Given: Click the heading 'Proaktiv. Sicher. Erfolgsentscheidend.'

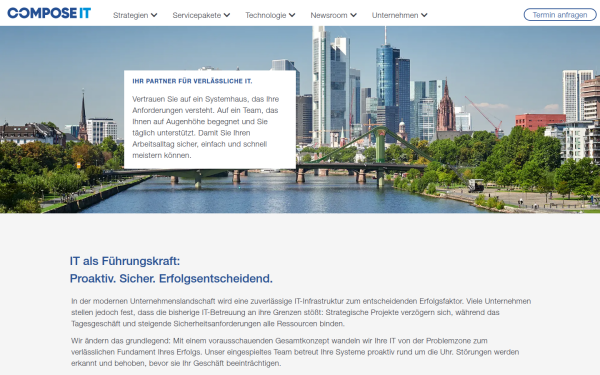Looking at the screenshot, I should (171, 279).
